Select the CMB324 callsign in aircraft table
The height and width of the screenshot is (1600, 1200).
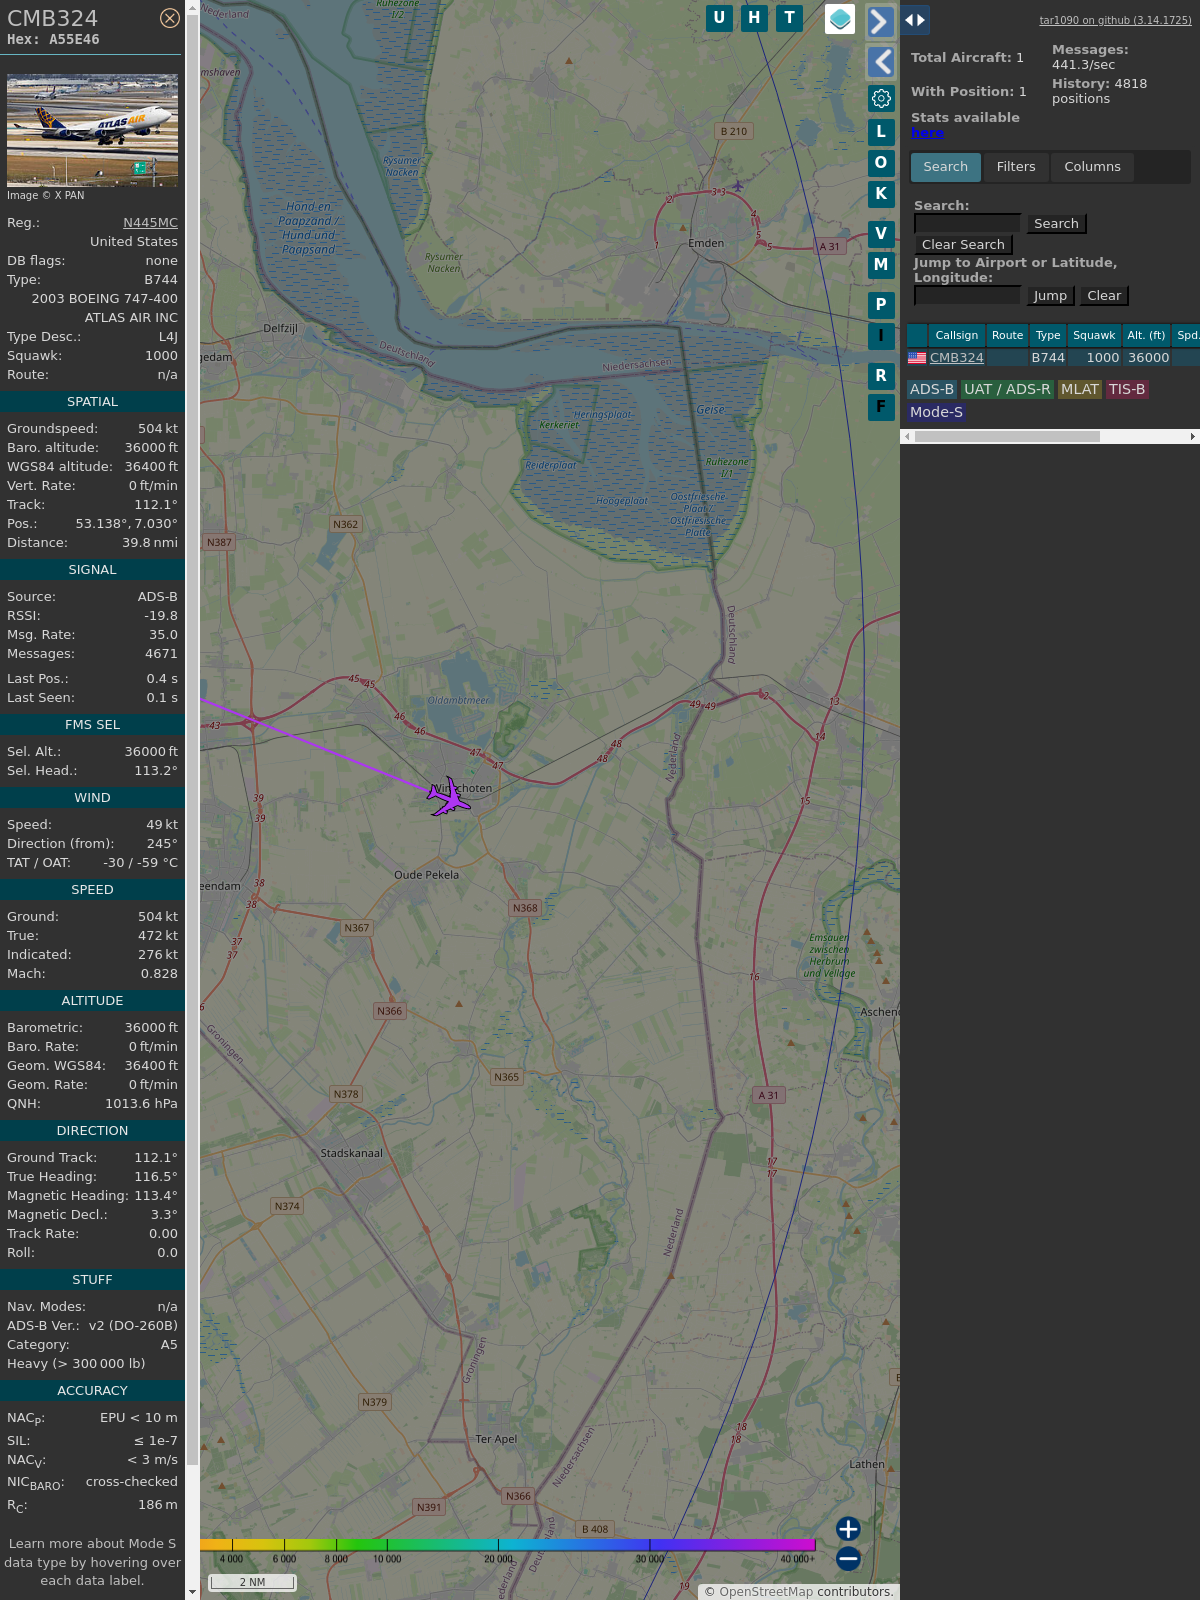pyautogui.click(x=957, y=358)
